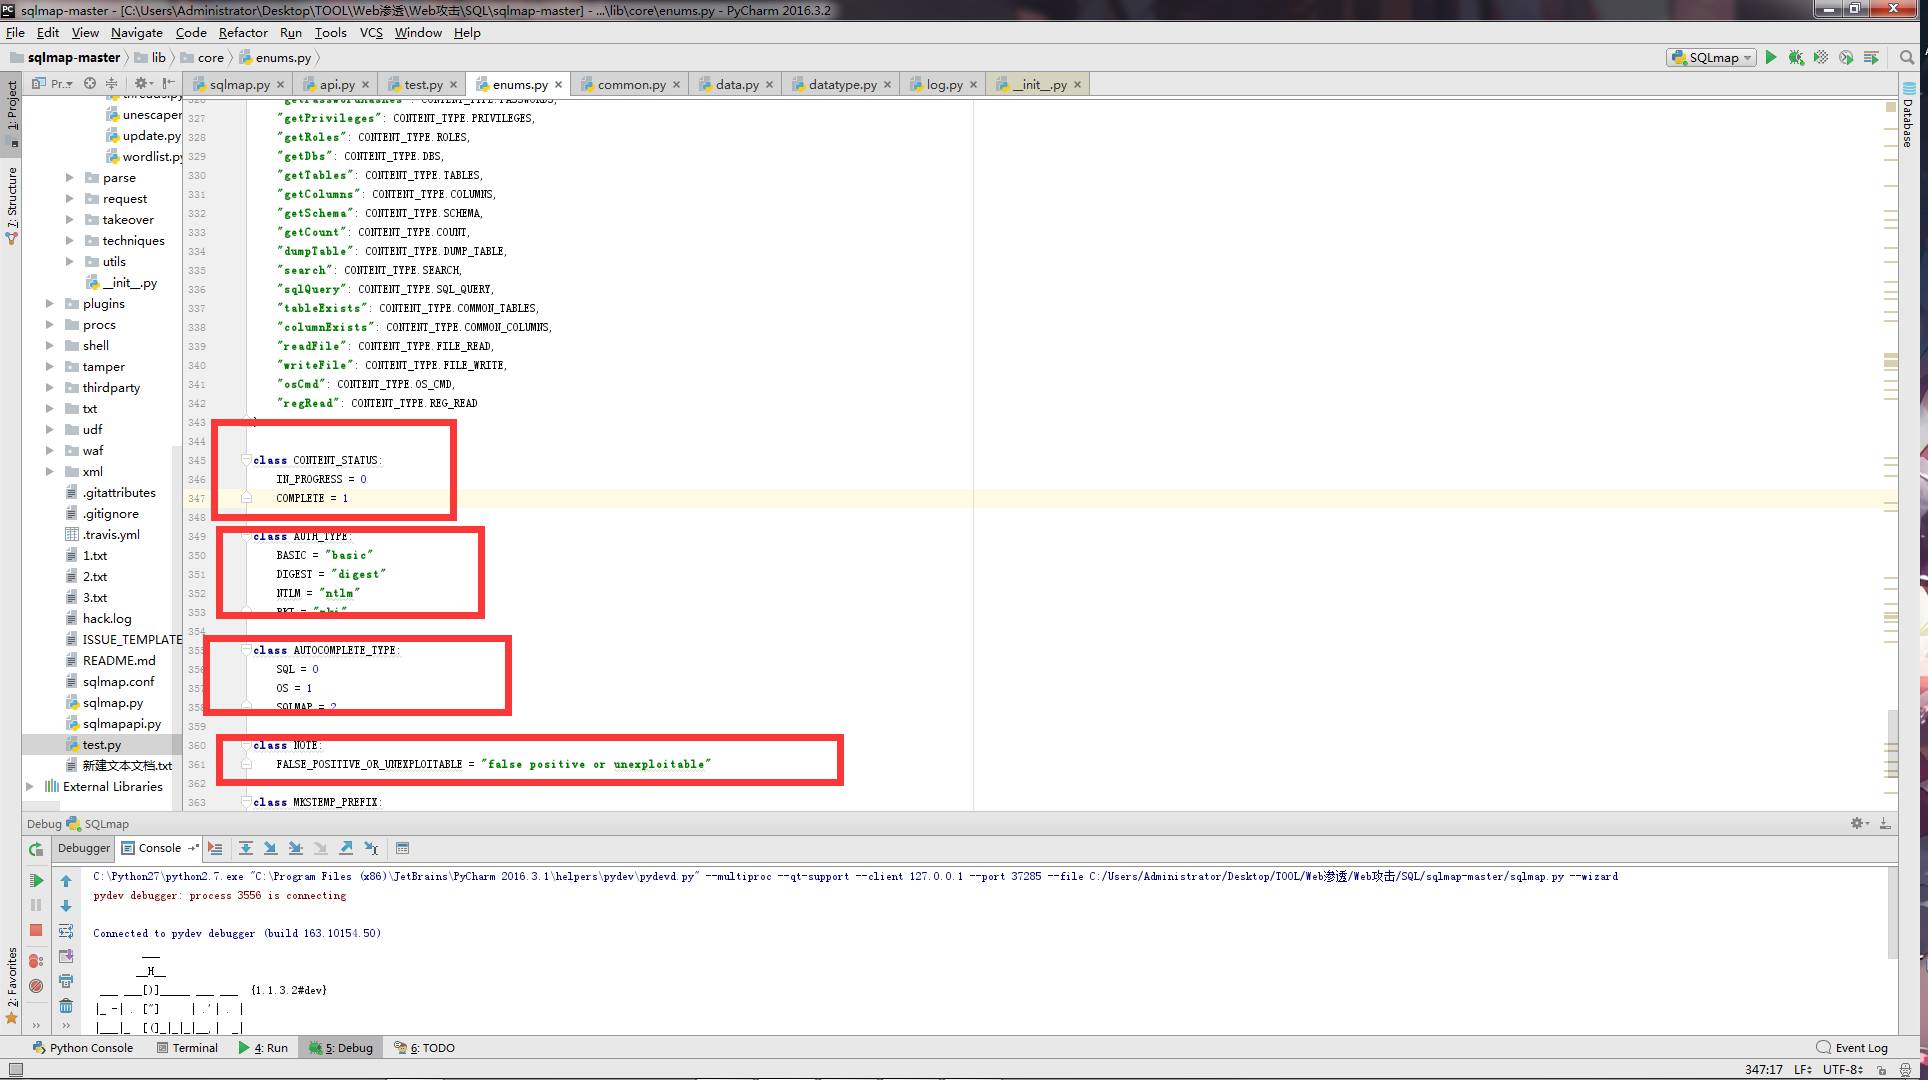
Task: Print the console output
Action: pos(66,981)
